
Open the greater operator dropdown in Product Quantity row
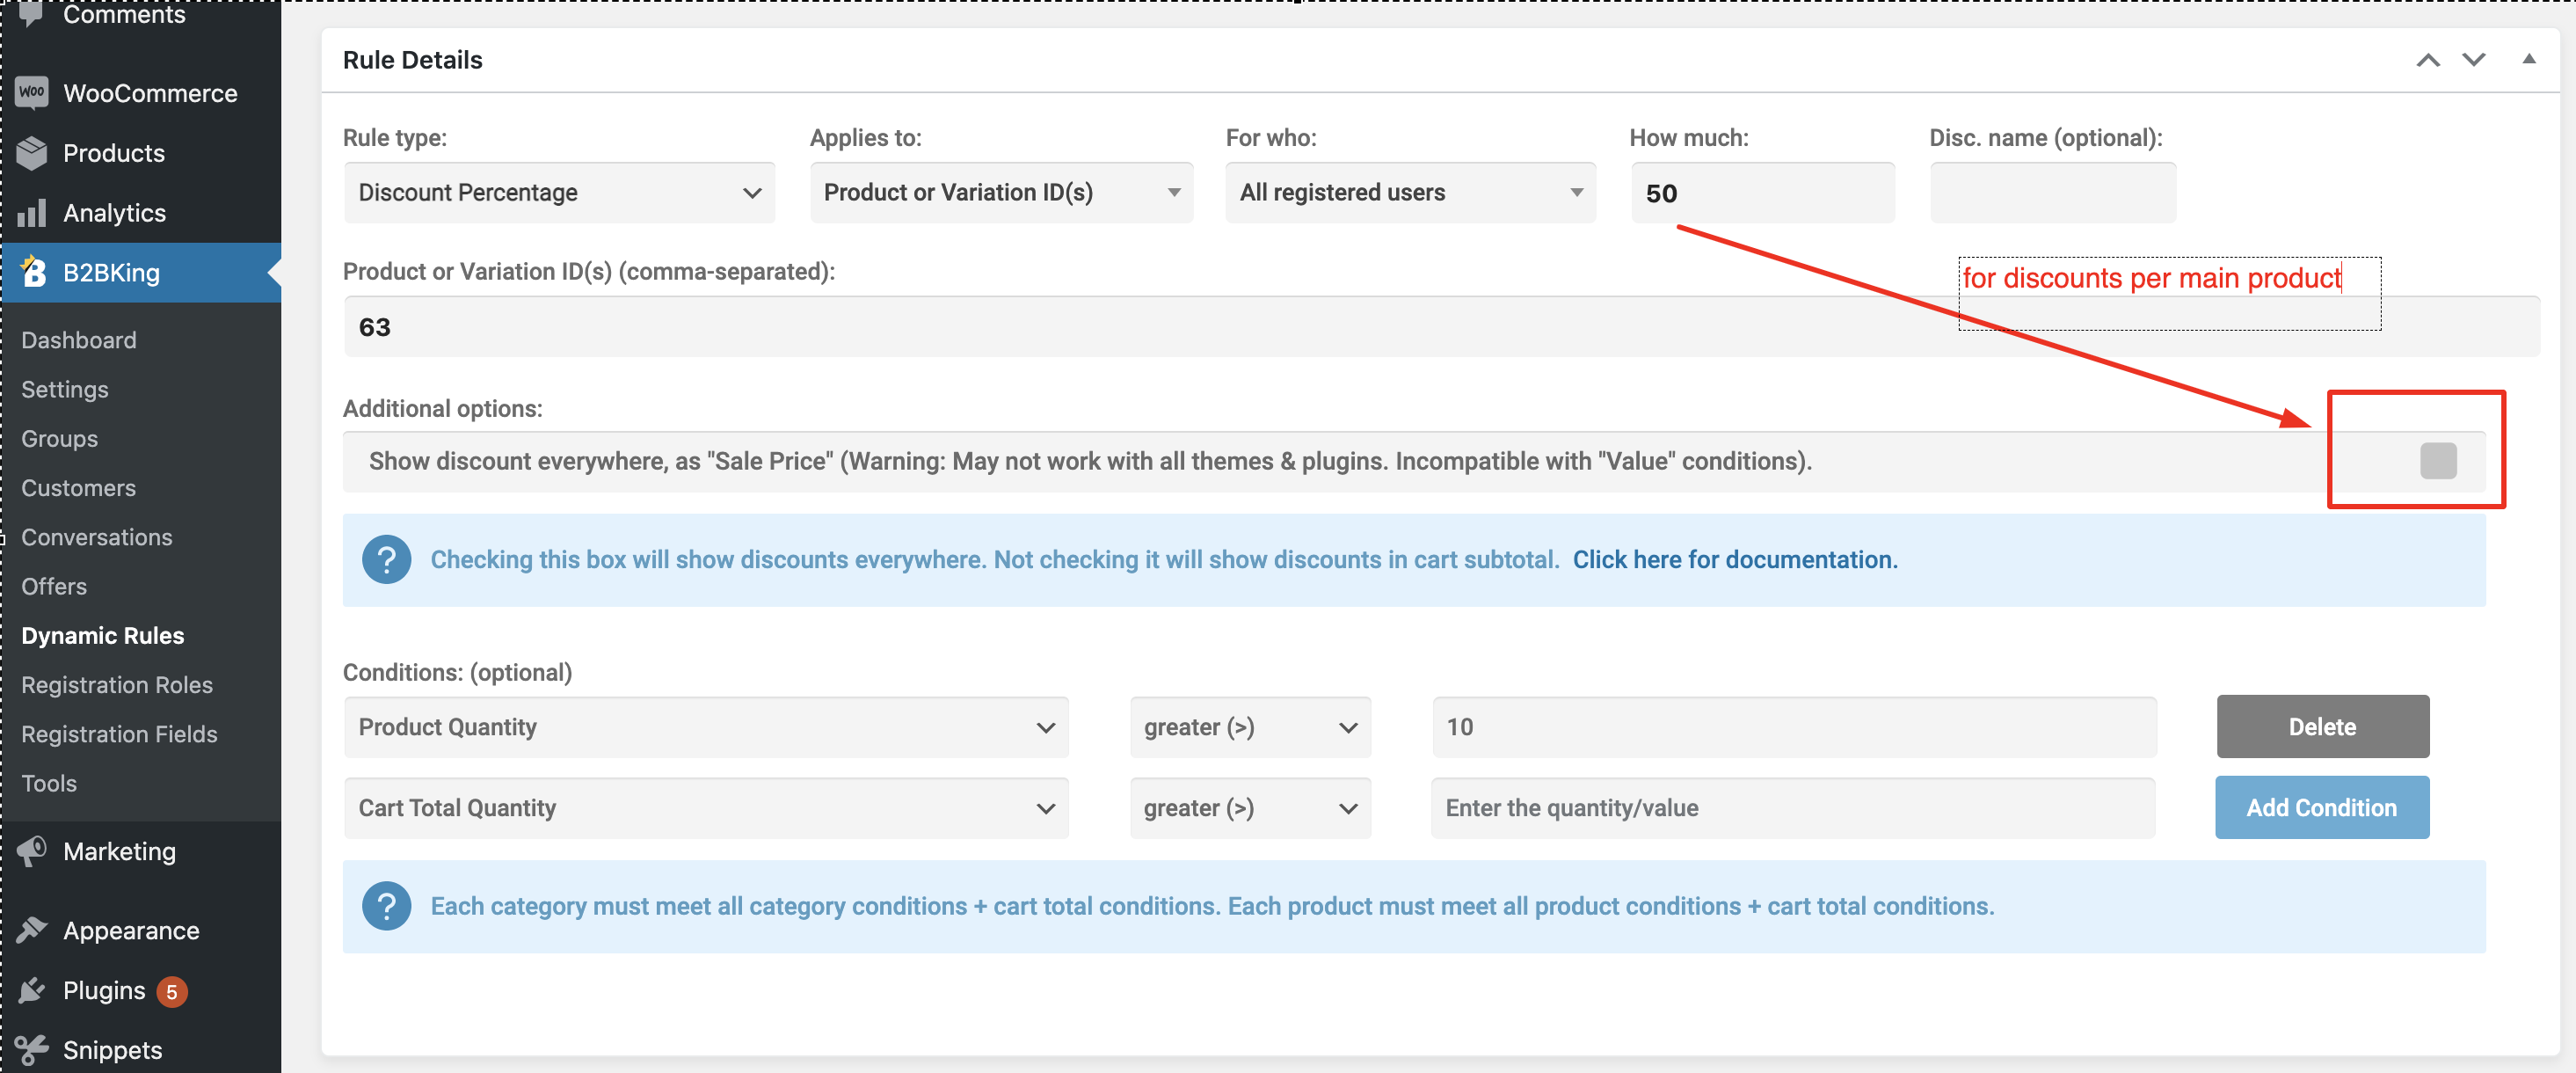coord(1250,727)
